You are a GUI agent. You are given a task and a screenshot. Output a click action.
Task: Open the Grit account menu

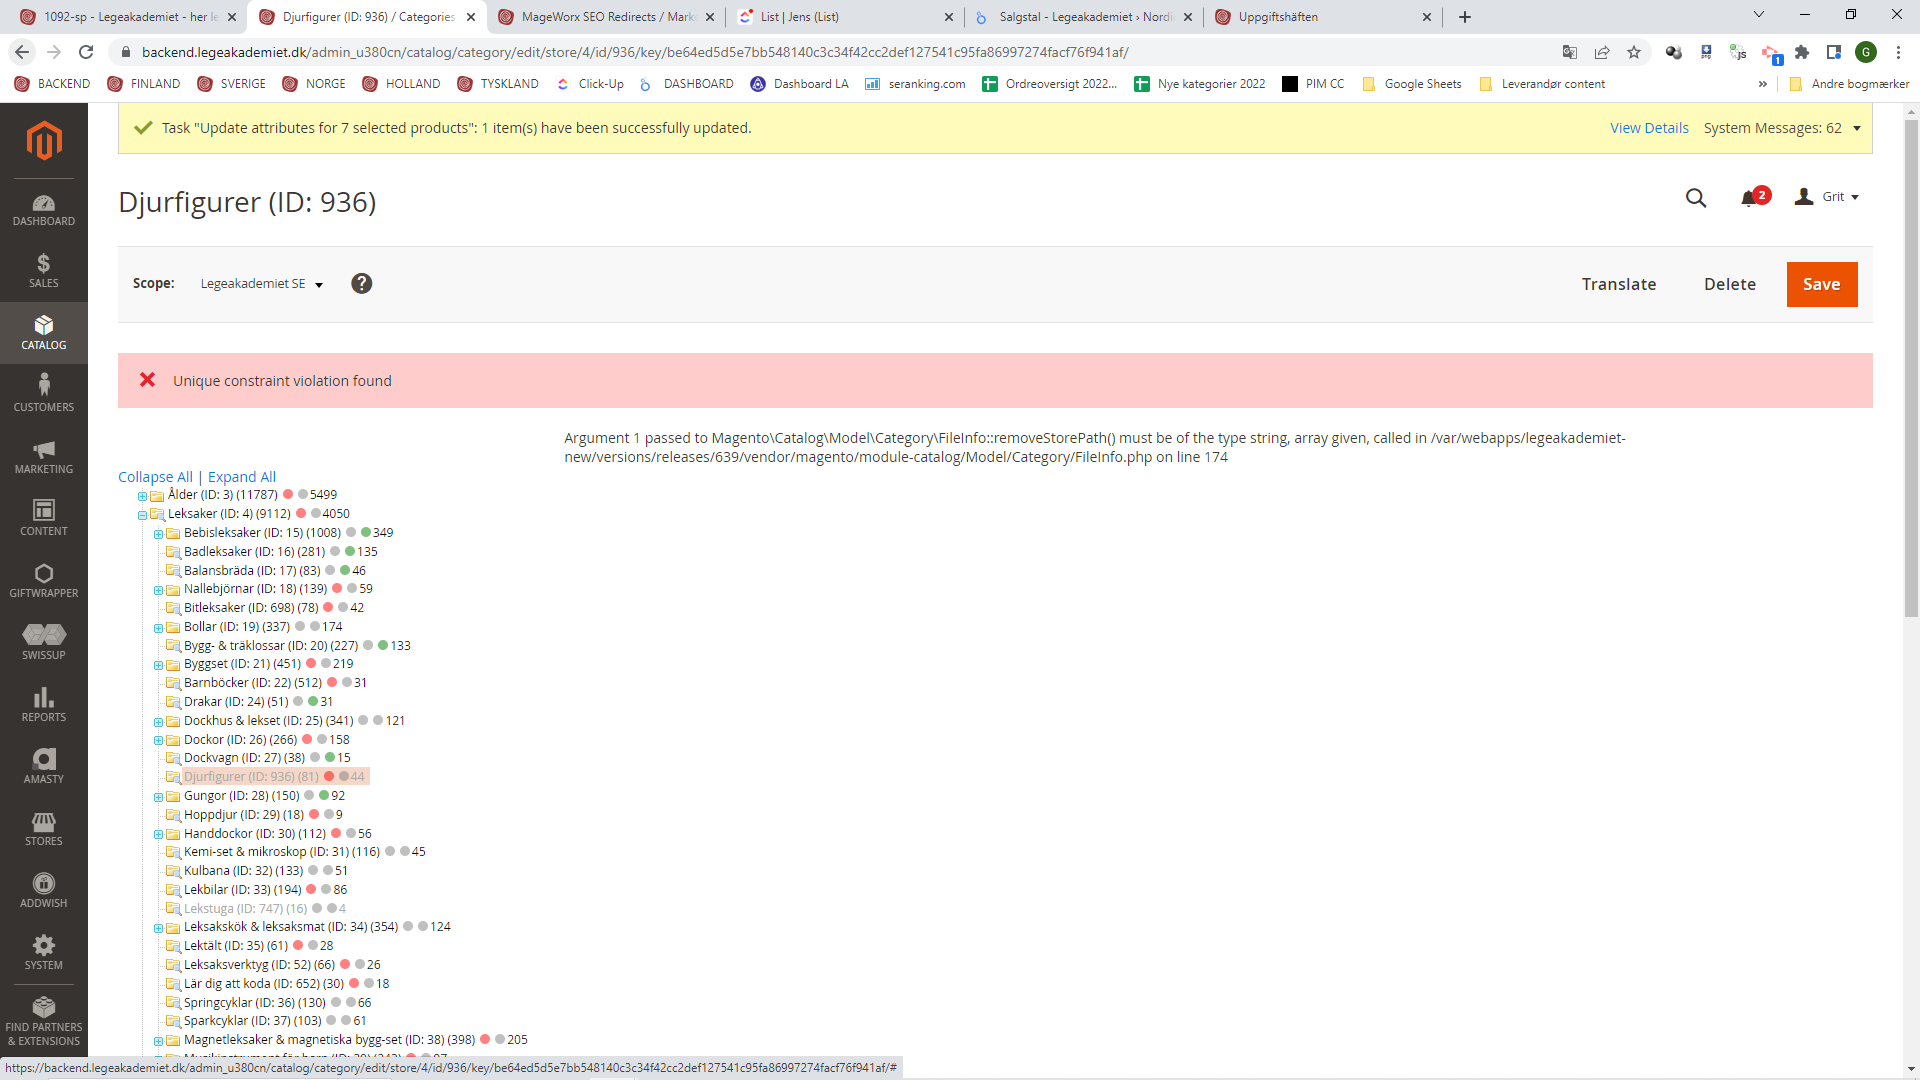pos(1830,197)
